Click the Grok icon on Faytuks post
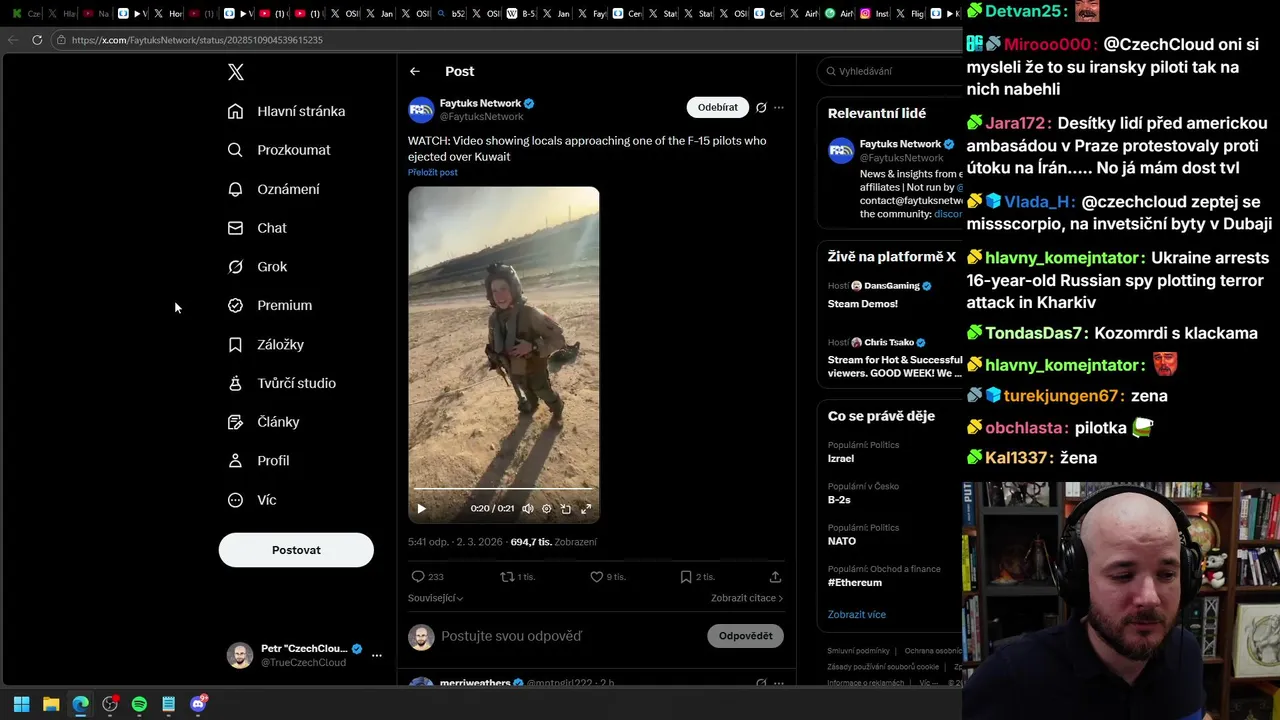This screenshot has width=1280, height=720. (x=761, y=107)
